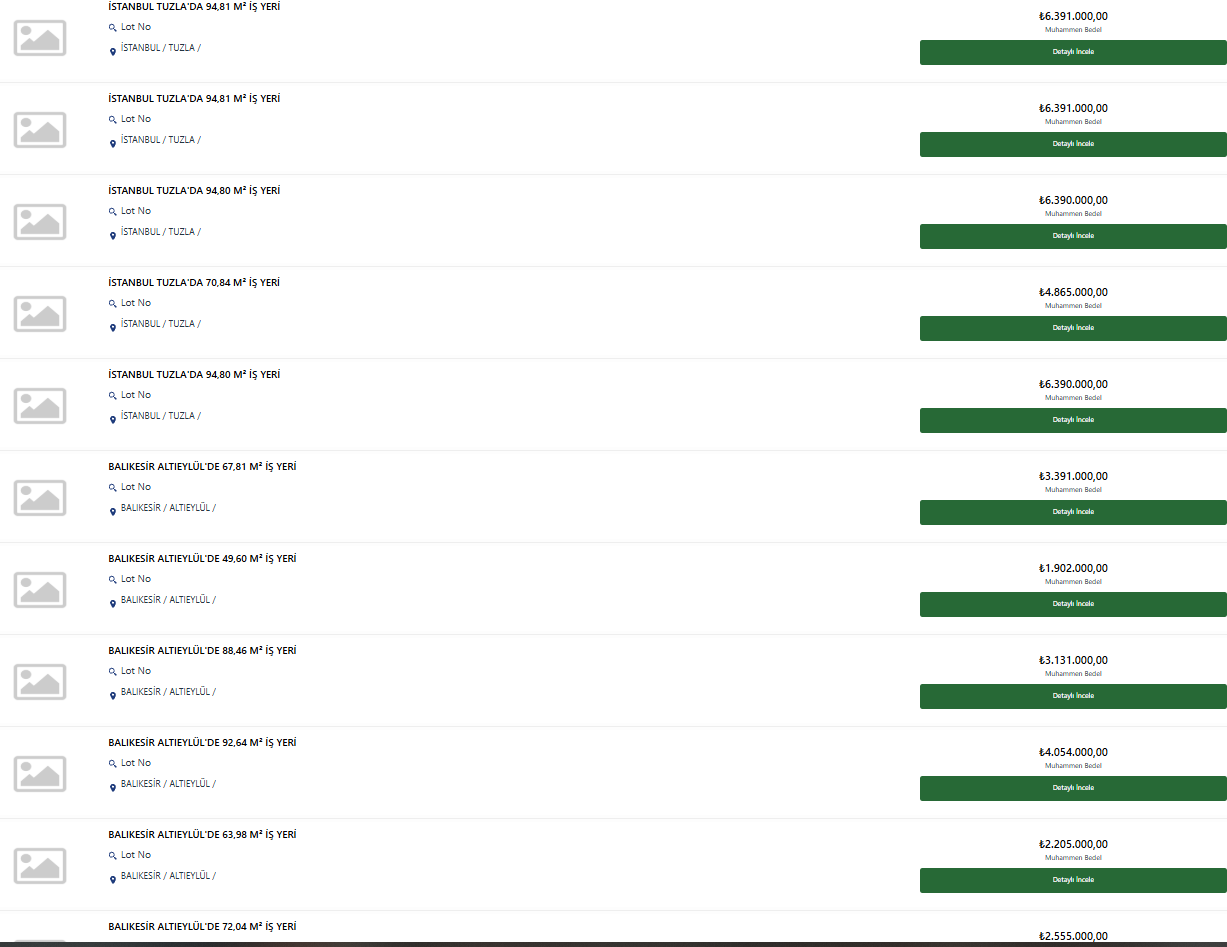Open the placeholder image of the 92,64 M² Altıeylül listing
The image size is (1227, 947).
40,774
